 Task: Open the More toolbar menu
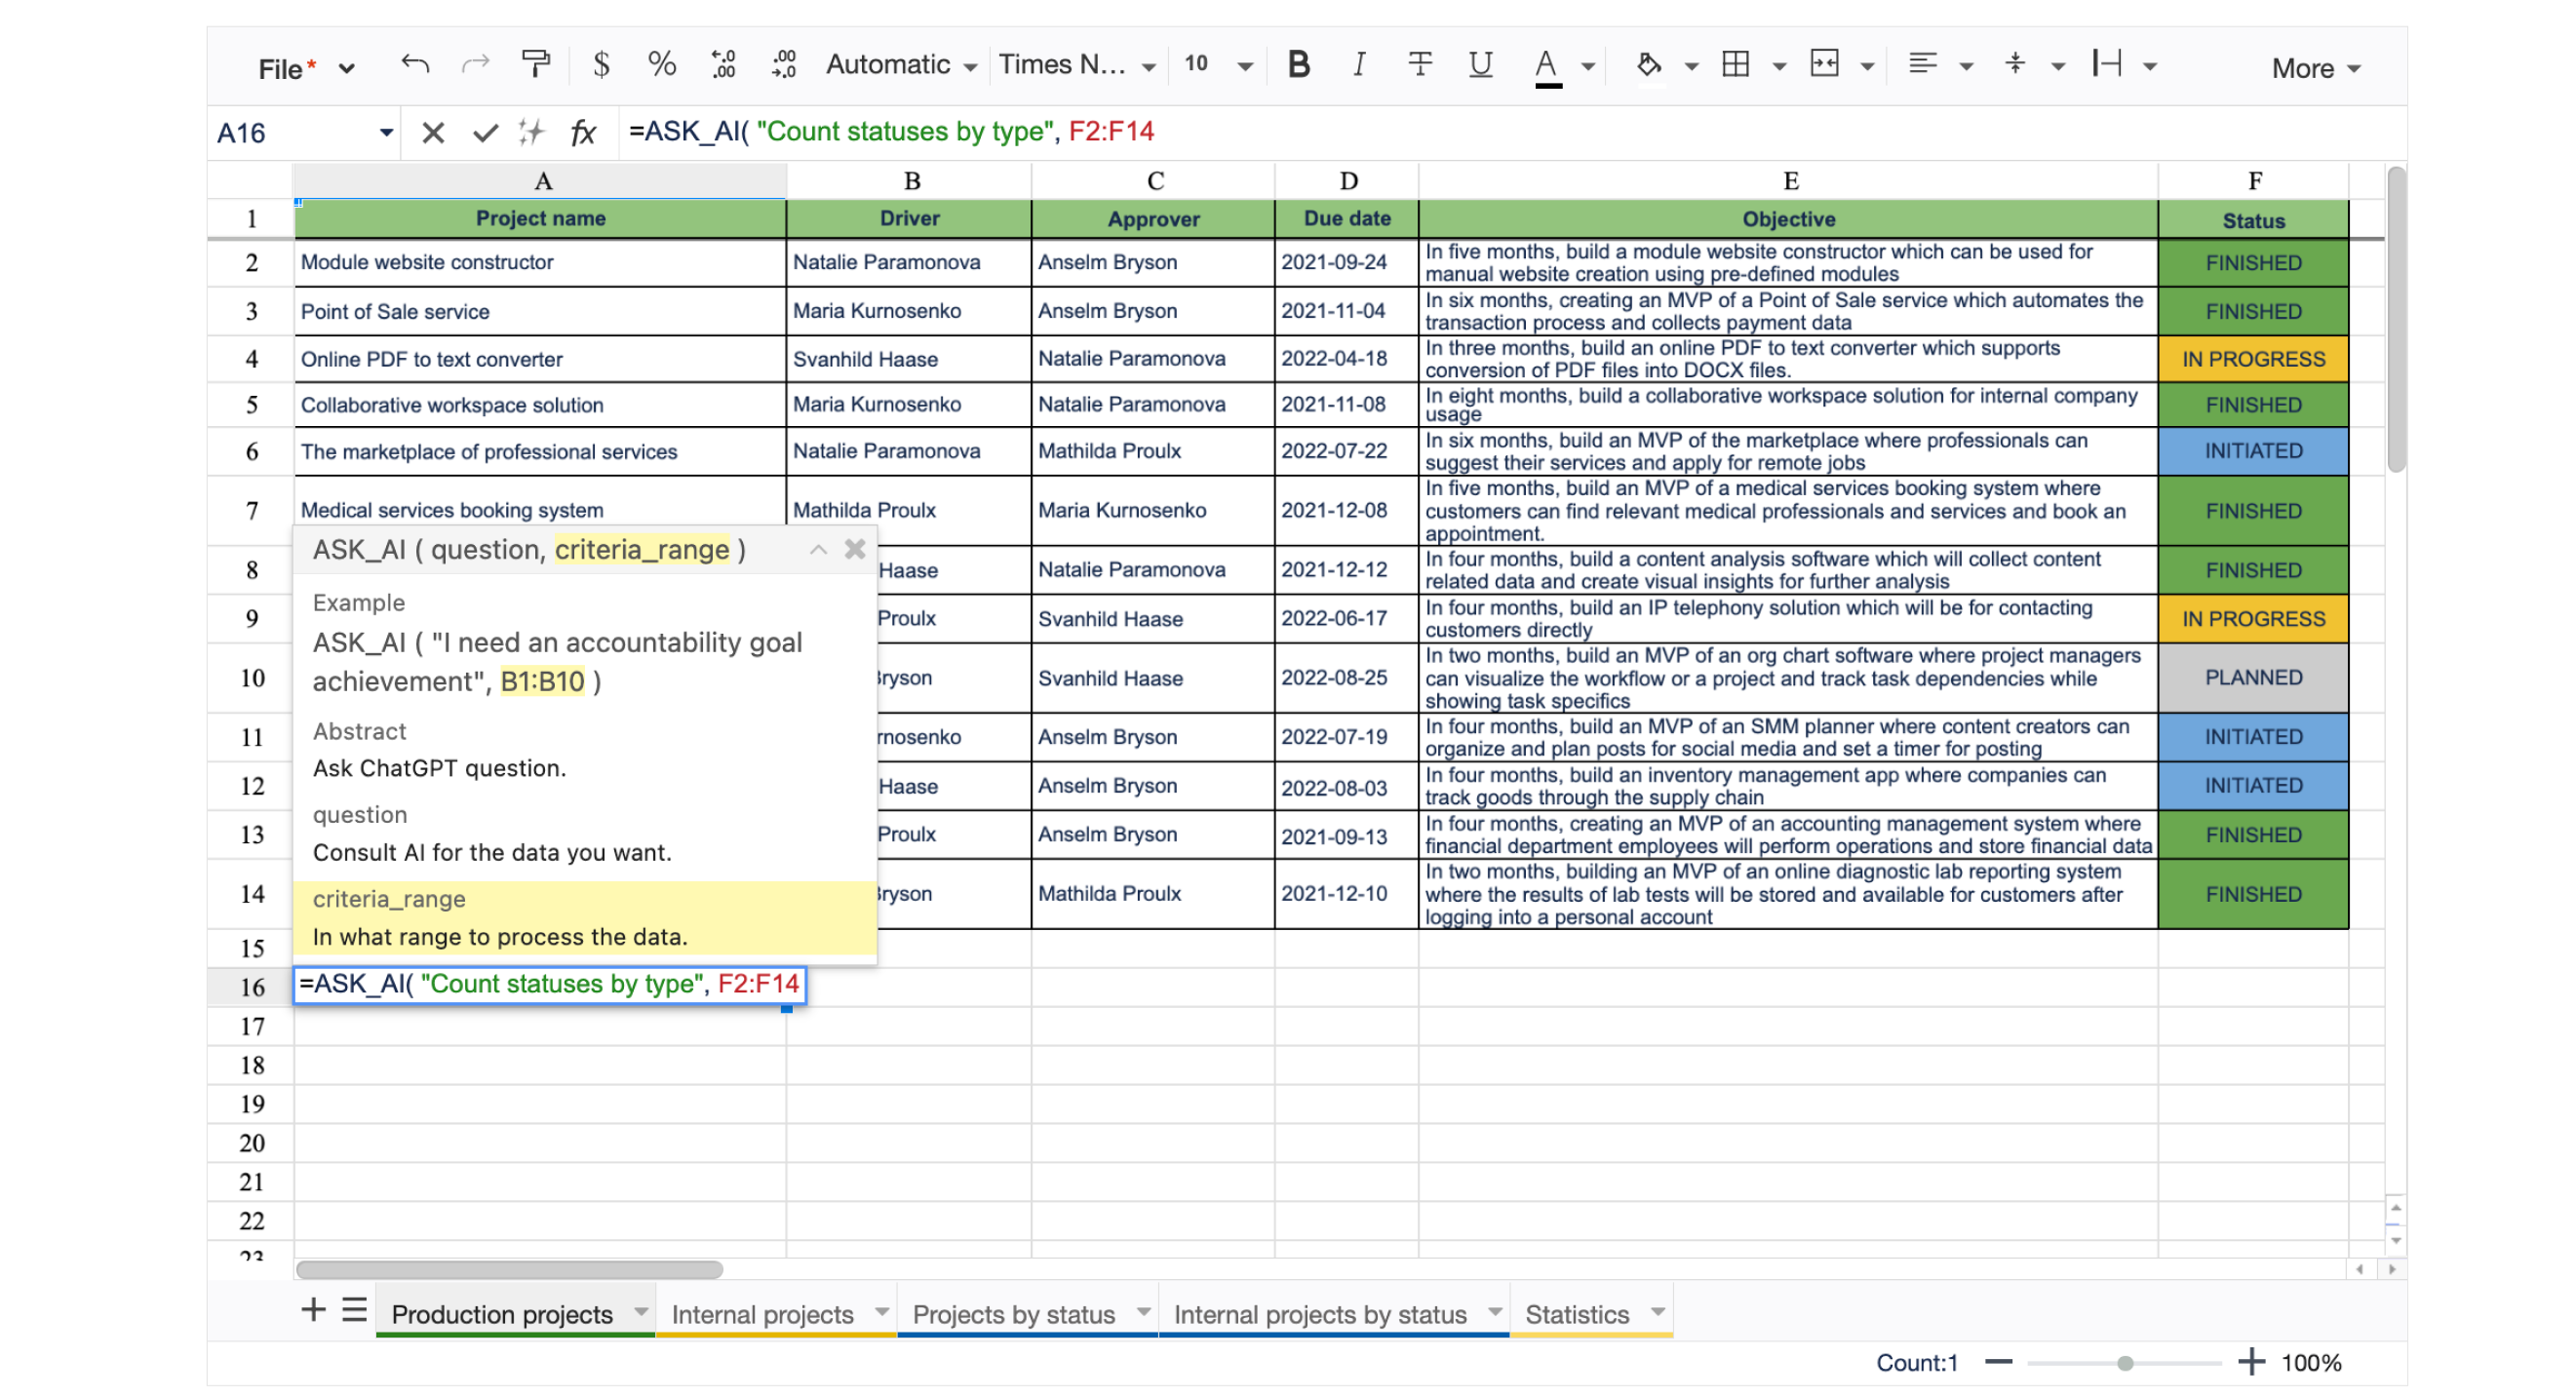(2315, 68)
